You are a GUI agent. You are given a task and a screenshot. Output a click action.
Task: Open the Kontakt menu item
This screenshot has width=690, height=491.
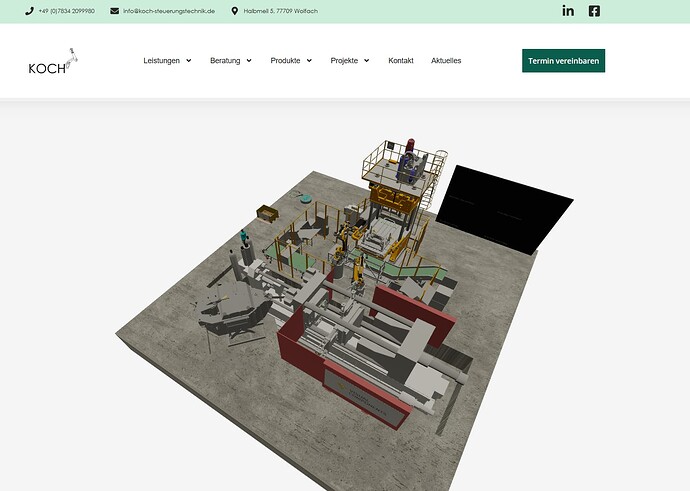(x=401, y=61)
